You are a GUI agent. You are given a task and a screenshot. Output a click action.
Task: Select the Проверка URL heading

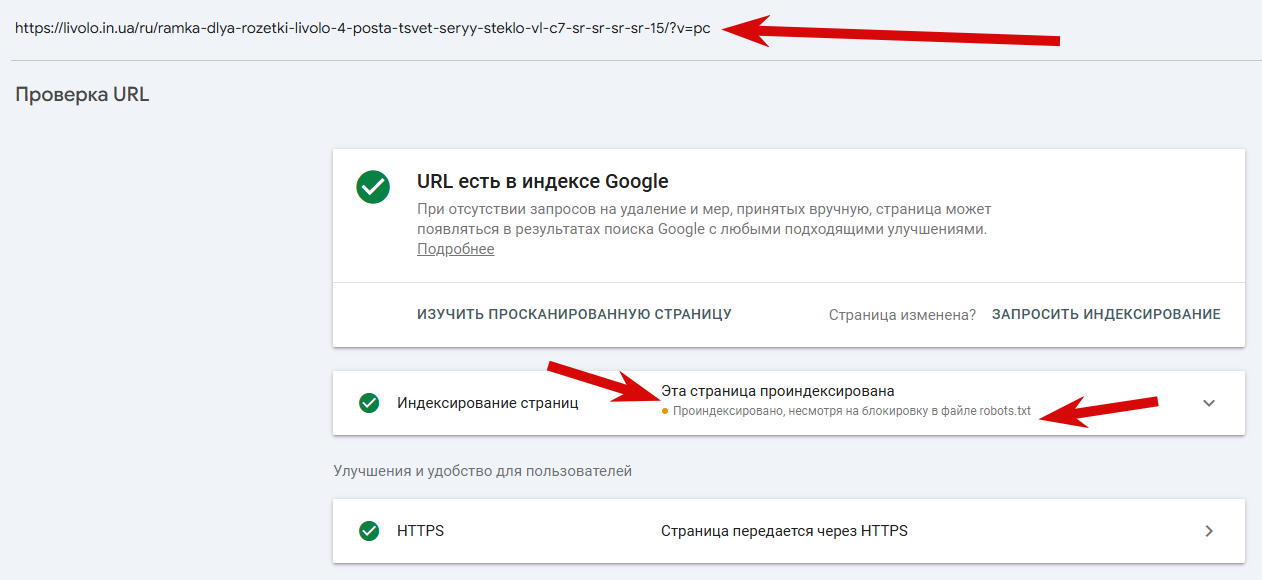pos(82,95)
